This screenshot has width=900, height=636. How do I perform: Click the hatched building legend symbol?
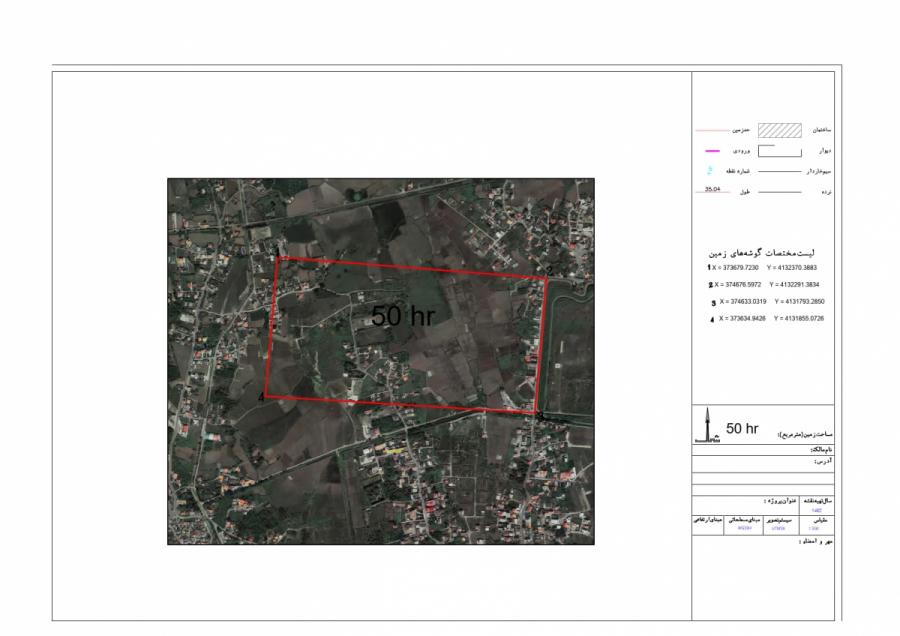[779, 130]
